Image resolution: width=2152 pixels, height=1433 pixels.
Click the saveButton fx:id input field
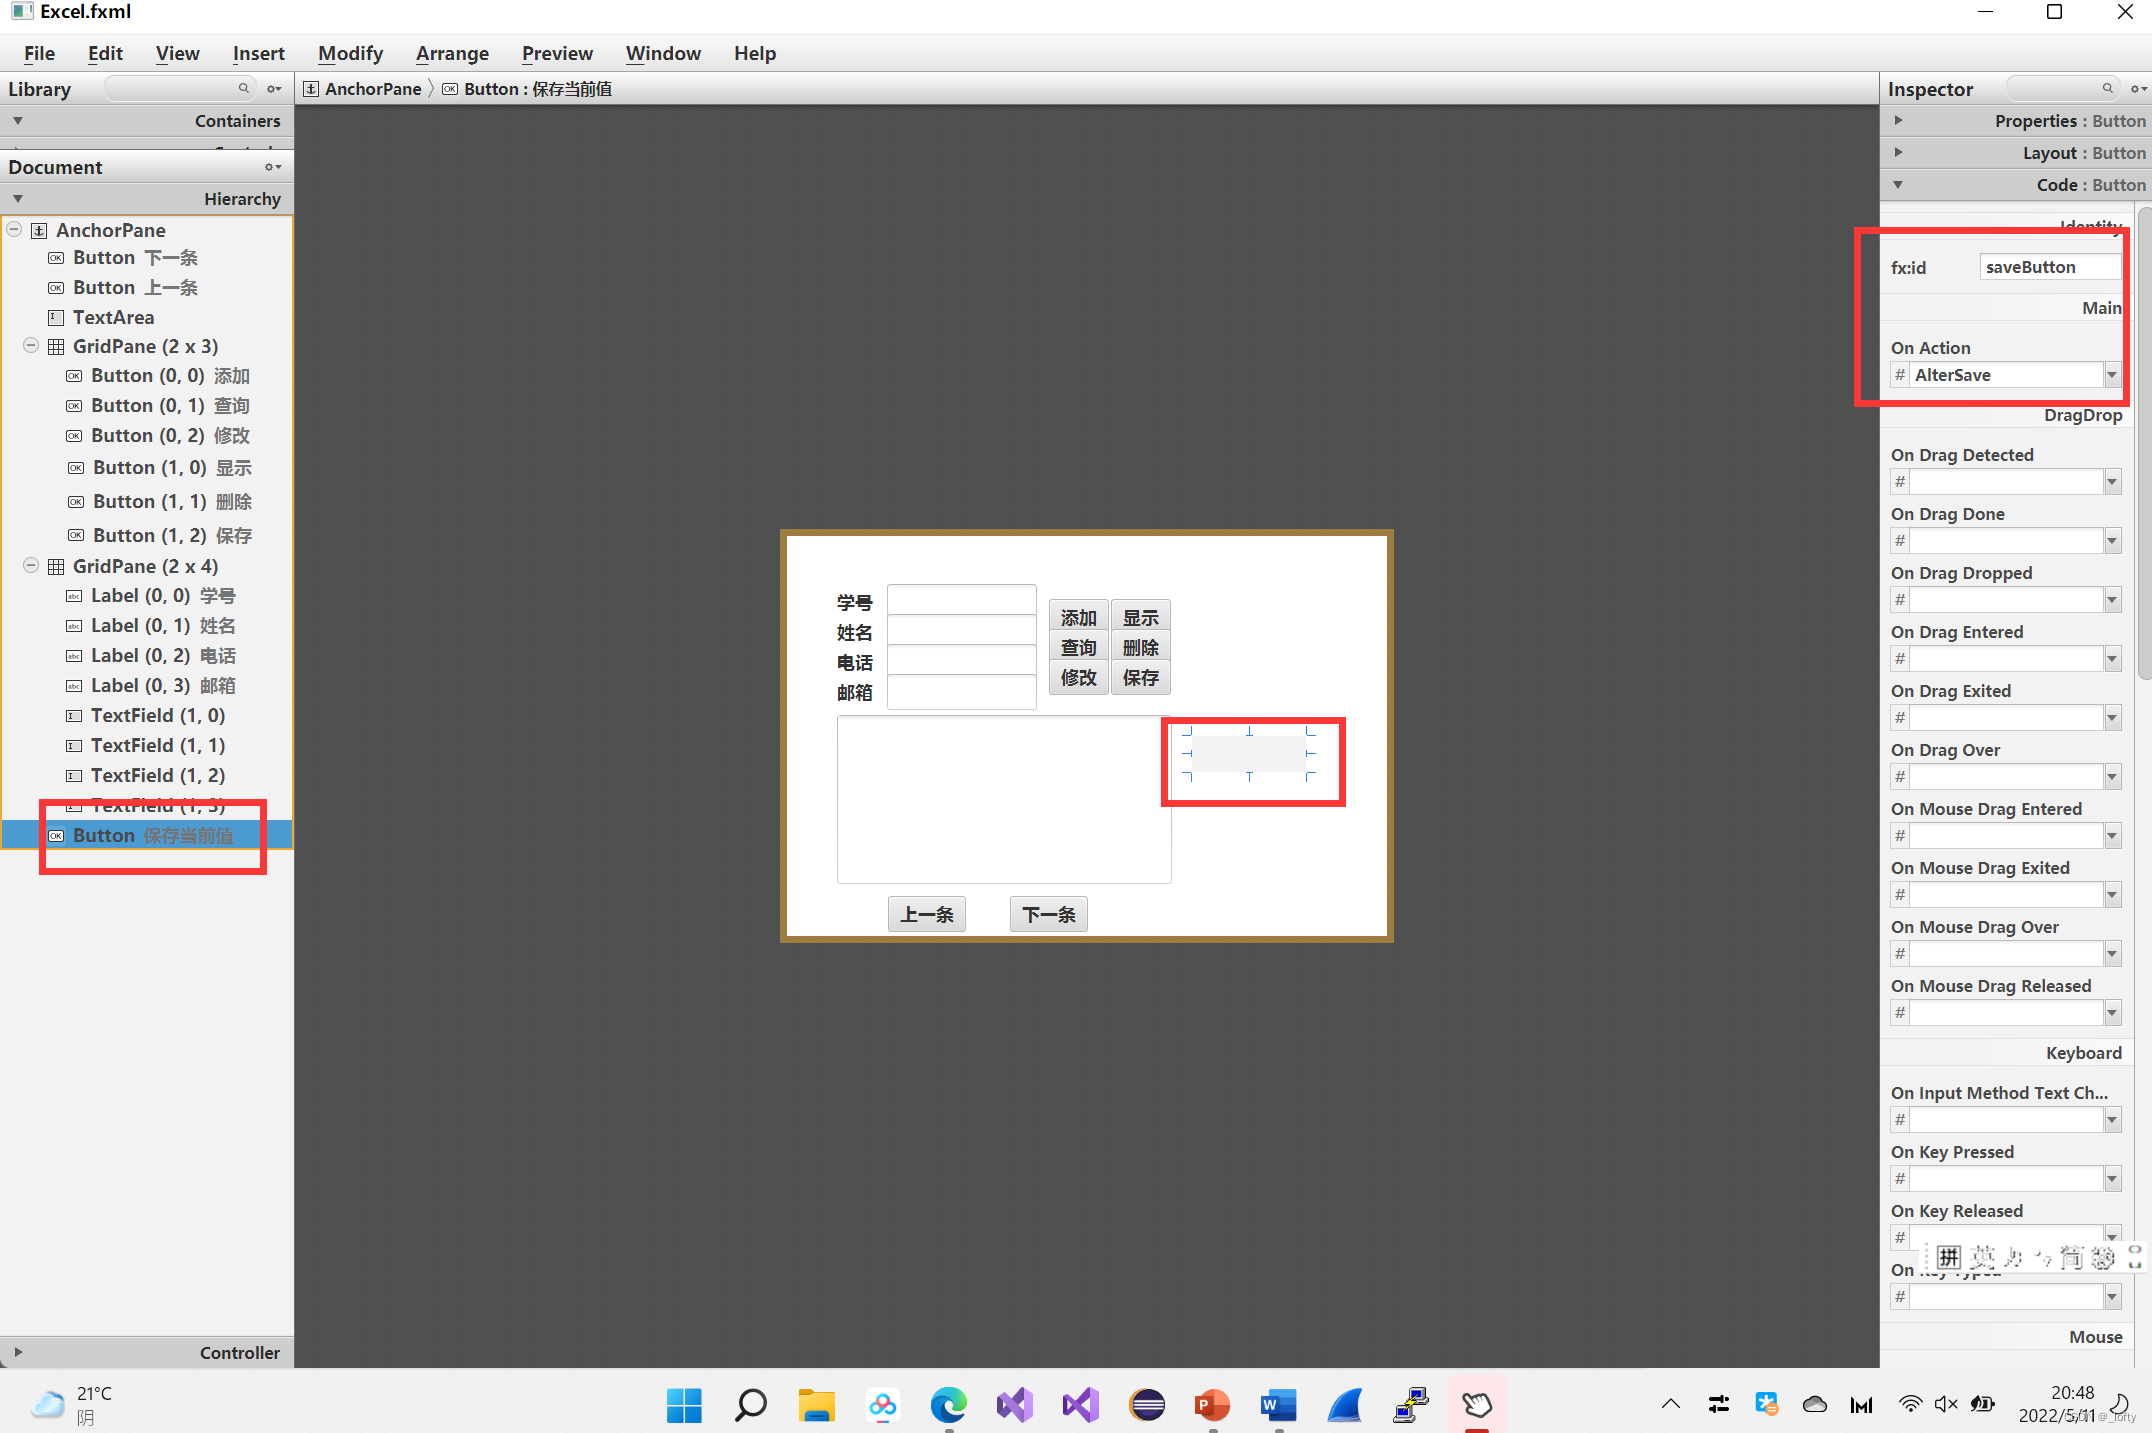pos(2046,267)
